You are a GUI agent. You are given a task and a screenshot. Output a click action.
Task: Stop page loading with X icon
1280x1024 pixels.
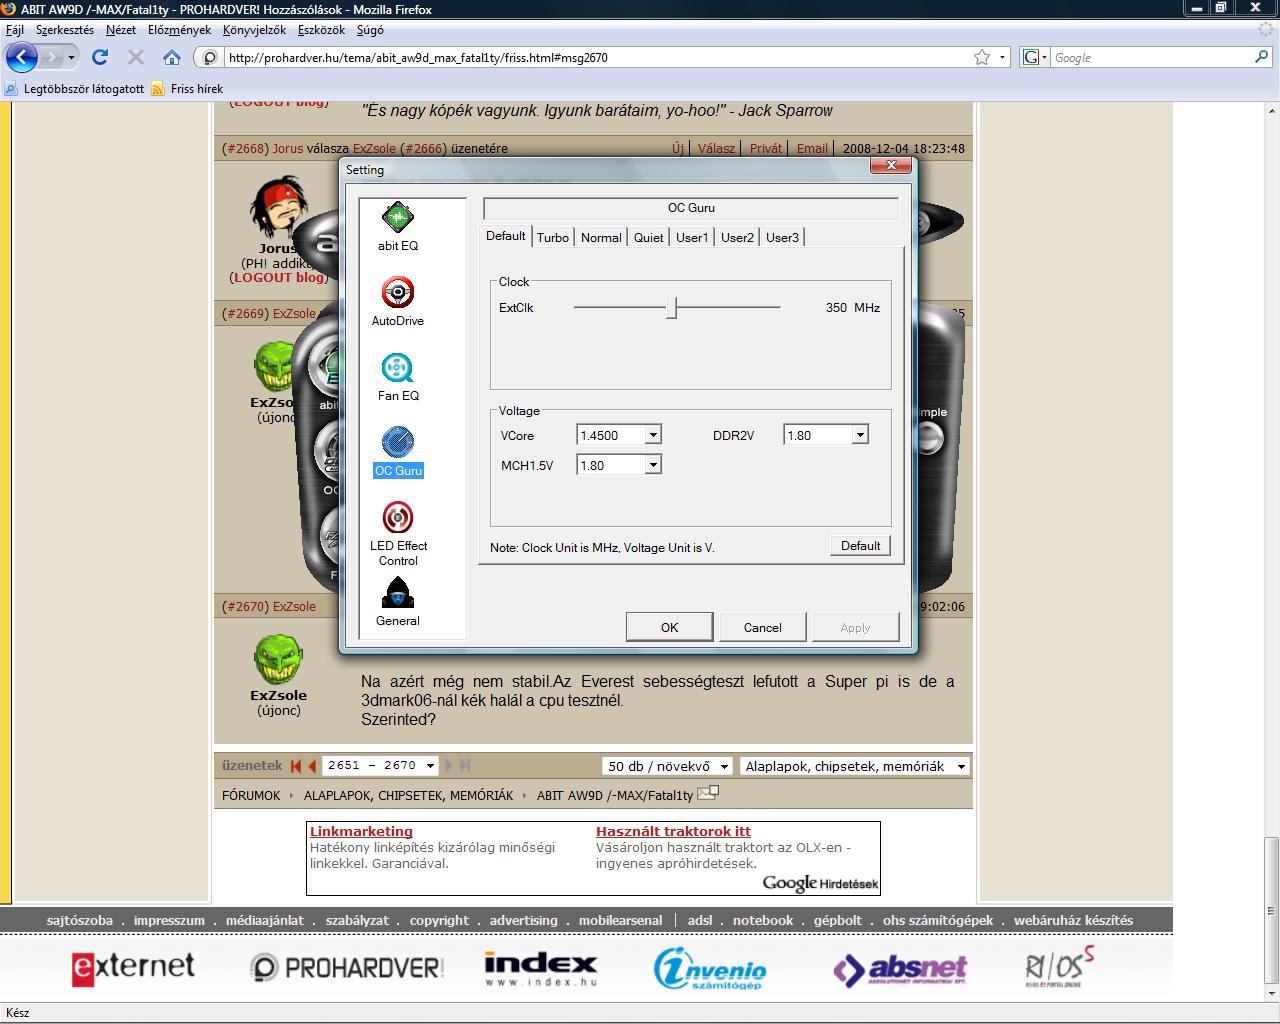point(136,58)
